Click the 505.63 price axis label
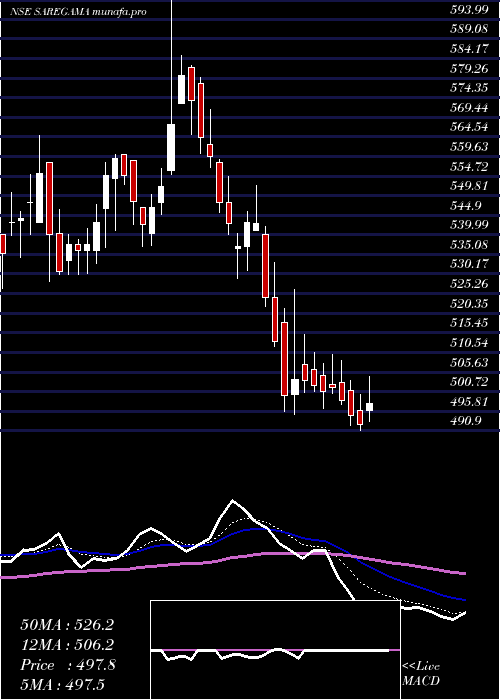This screenshot has width=500, height=700. click(469, 362)
